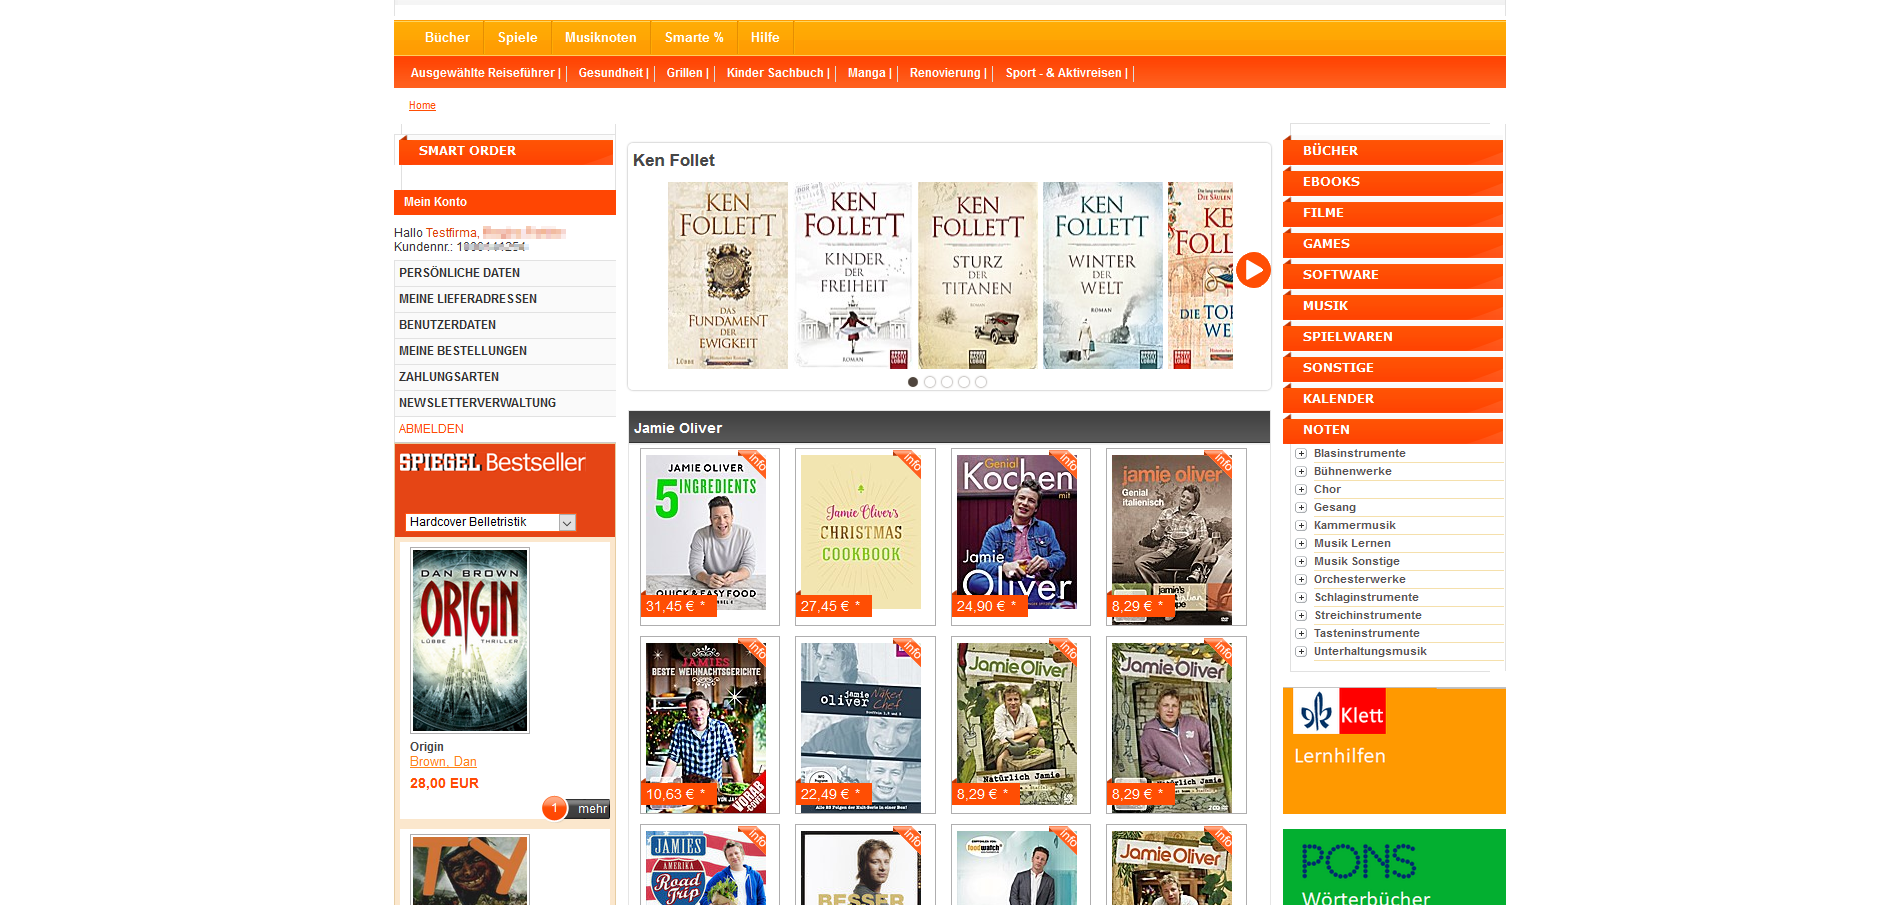Open the Bücher main menu
Viewport: 1901px width, 905px height.
coord(447,37)
